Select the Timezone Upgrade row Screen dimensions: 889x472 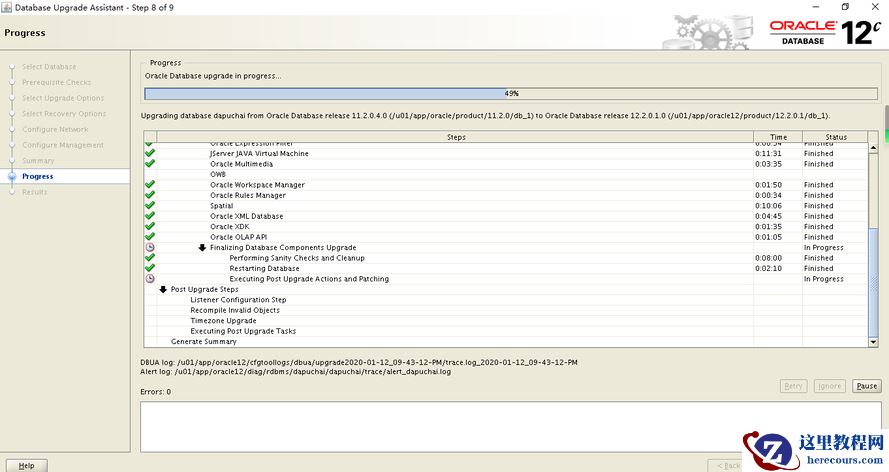coord(506,321)
